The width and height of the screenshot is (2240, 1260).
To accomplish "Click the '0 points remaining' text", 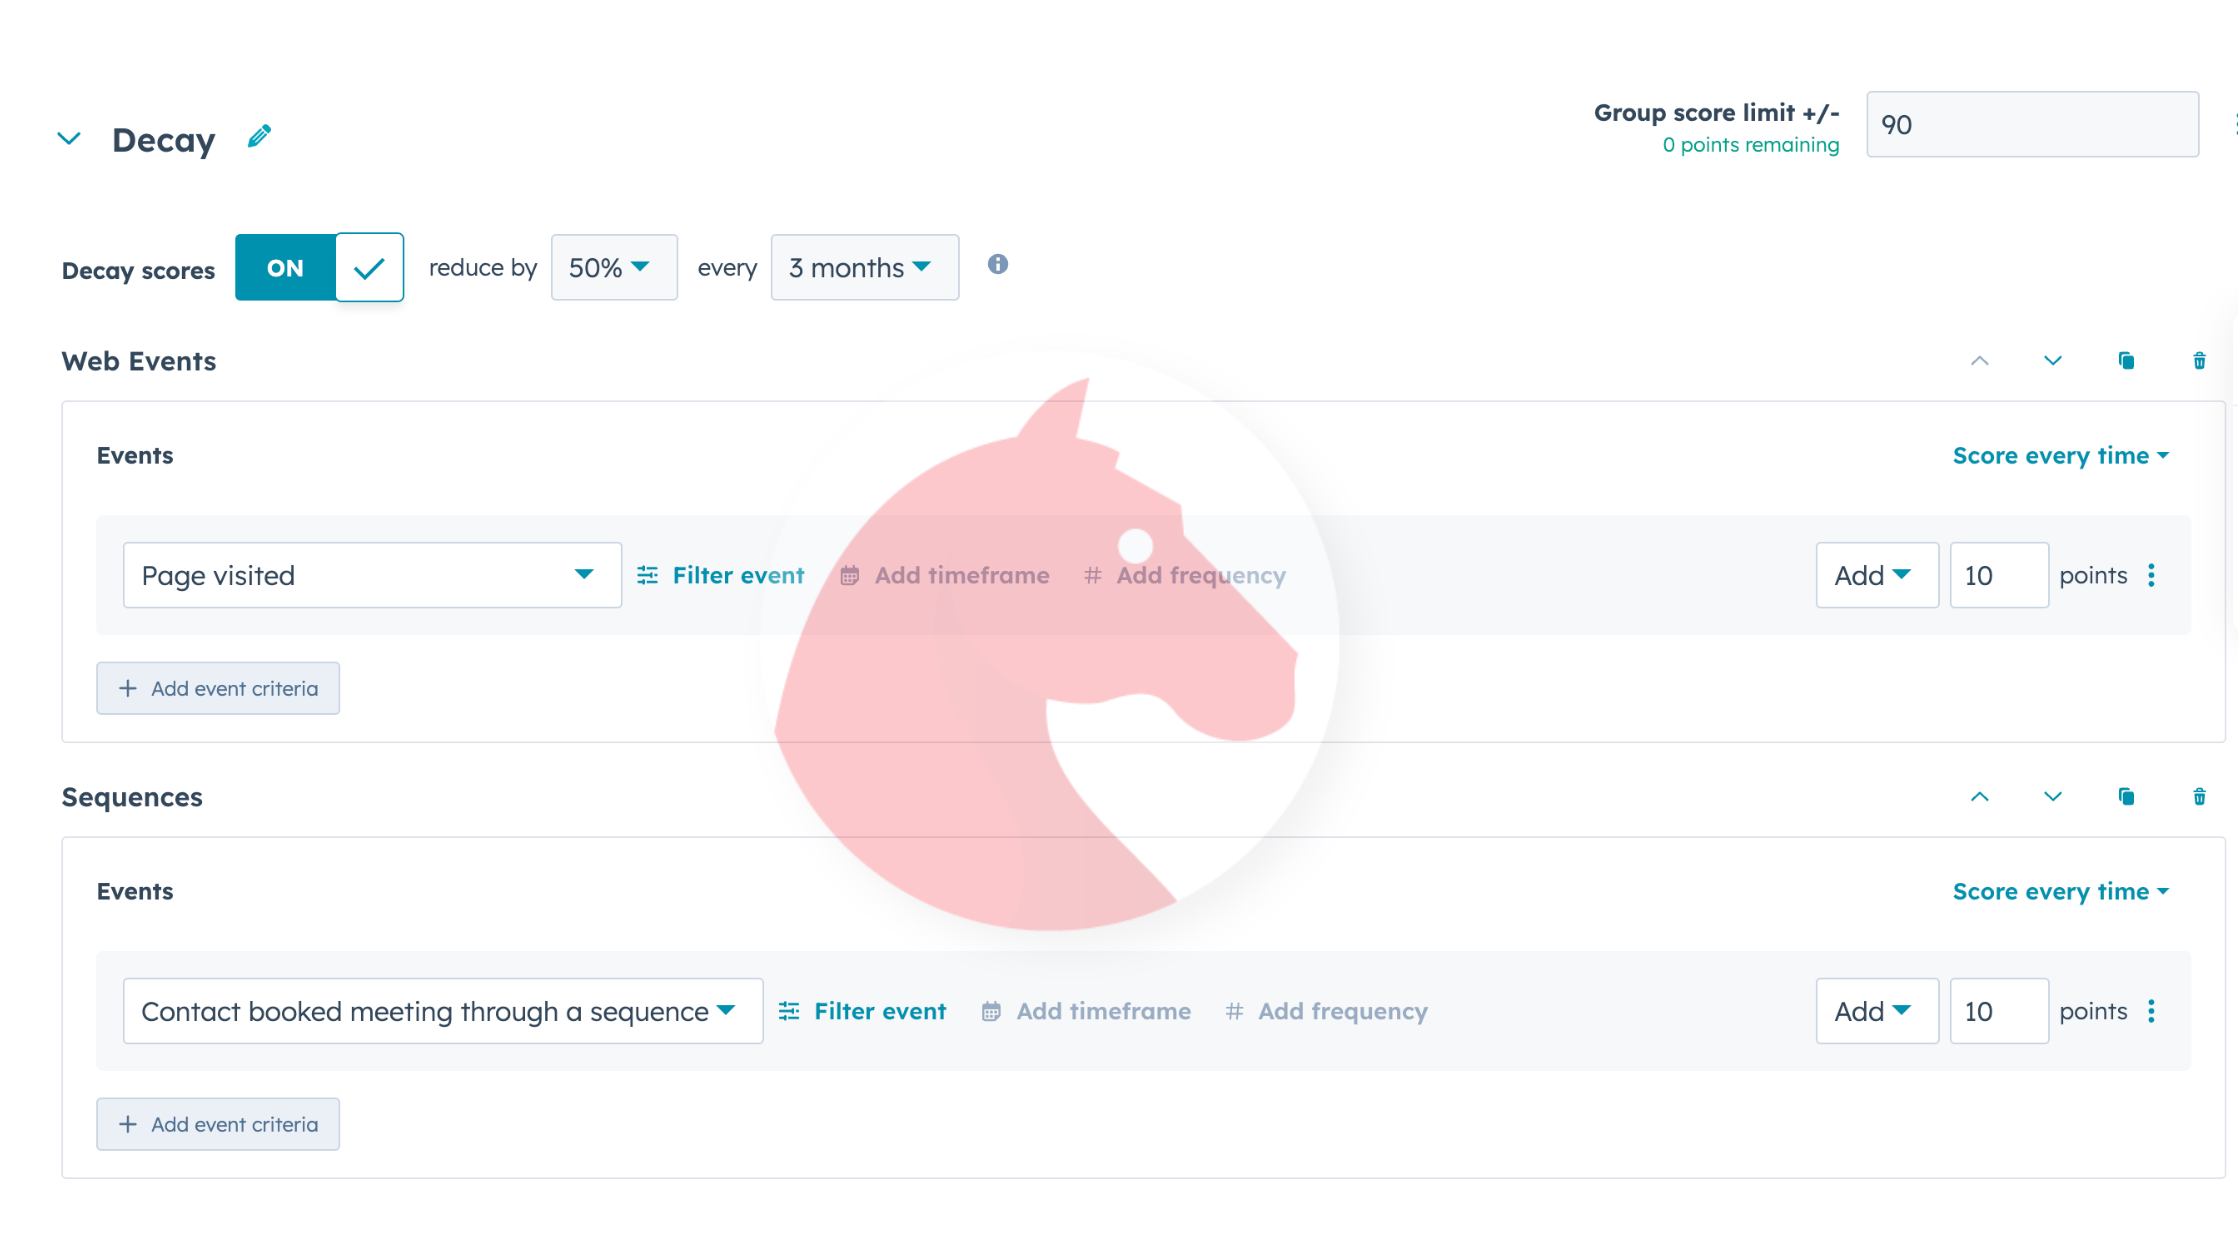I will tap(1750, 145).
